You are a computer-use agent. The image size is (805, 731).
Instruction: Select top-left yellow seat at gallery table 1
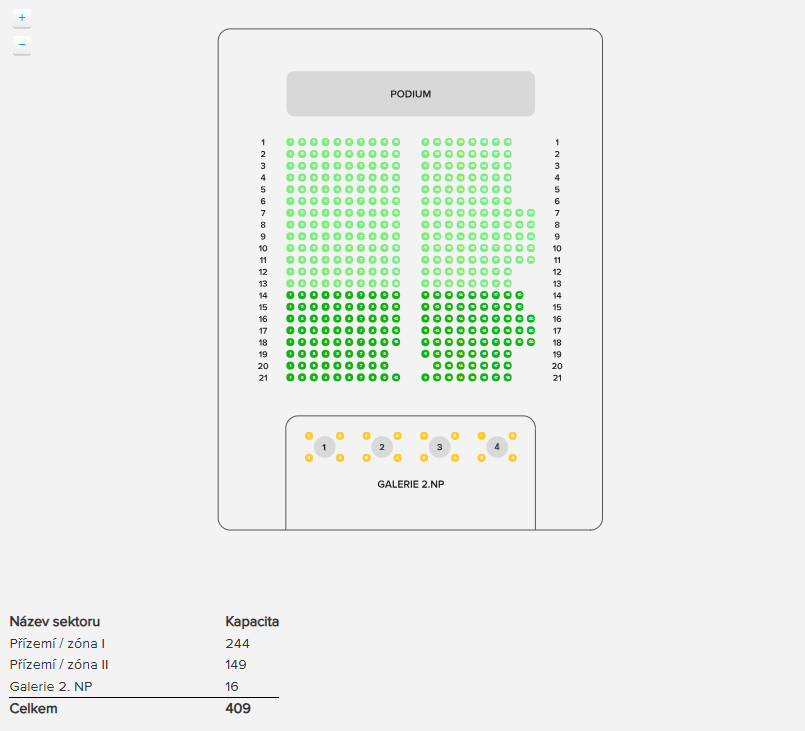[309, 436]
